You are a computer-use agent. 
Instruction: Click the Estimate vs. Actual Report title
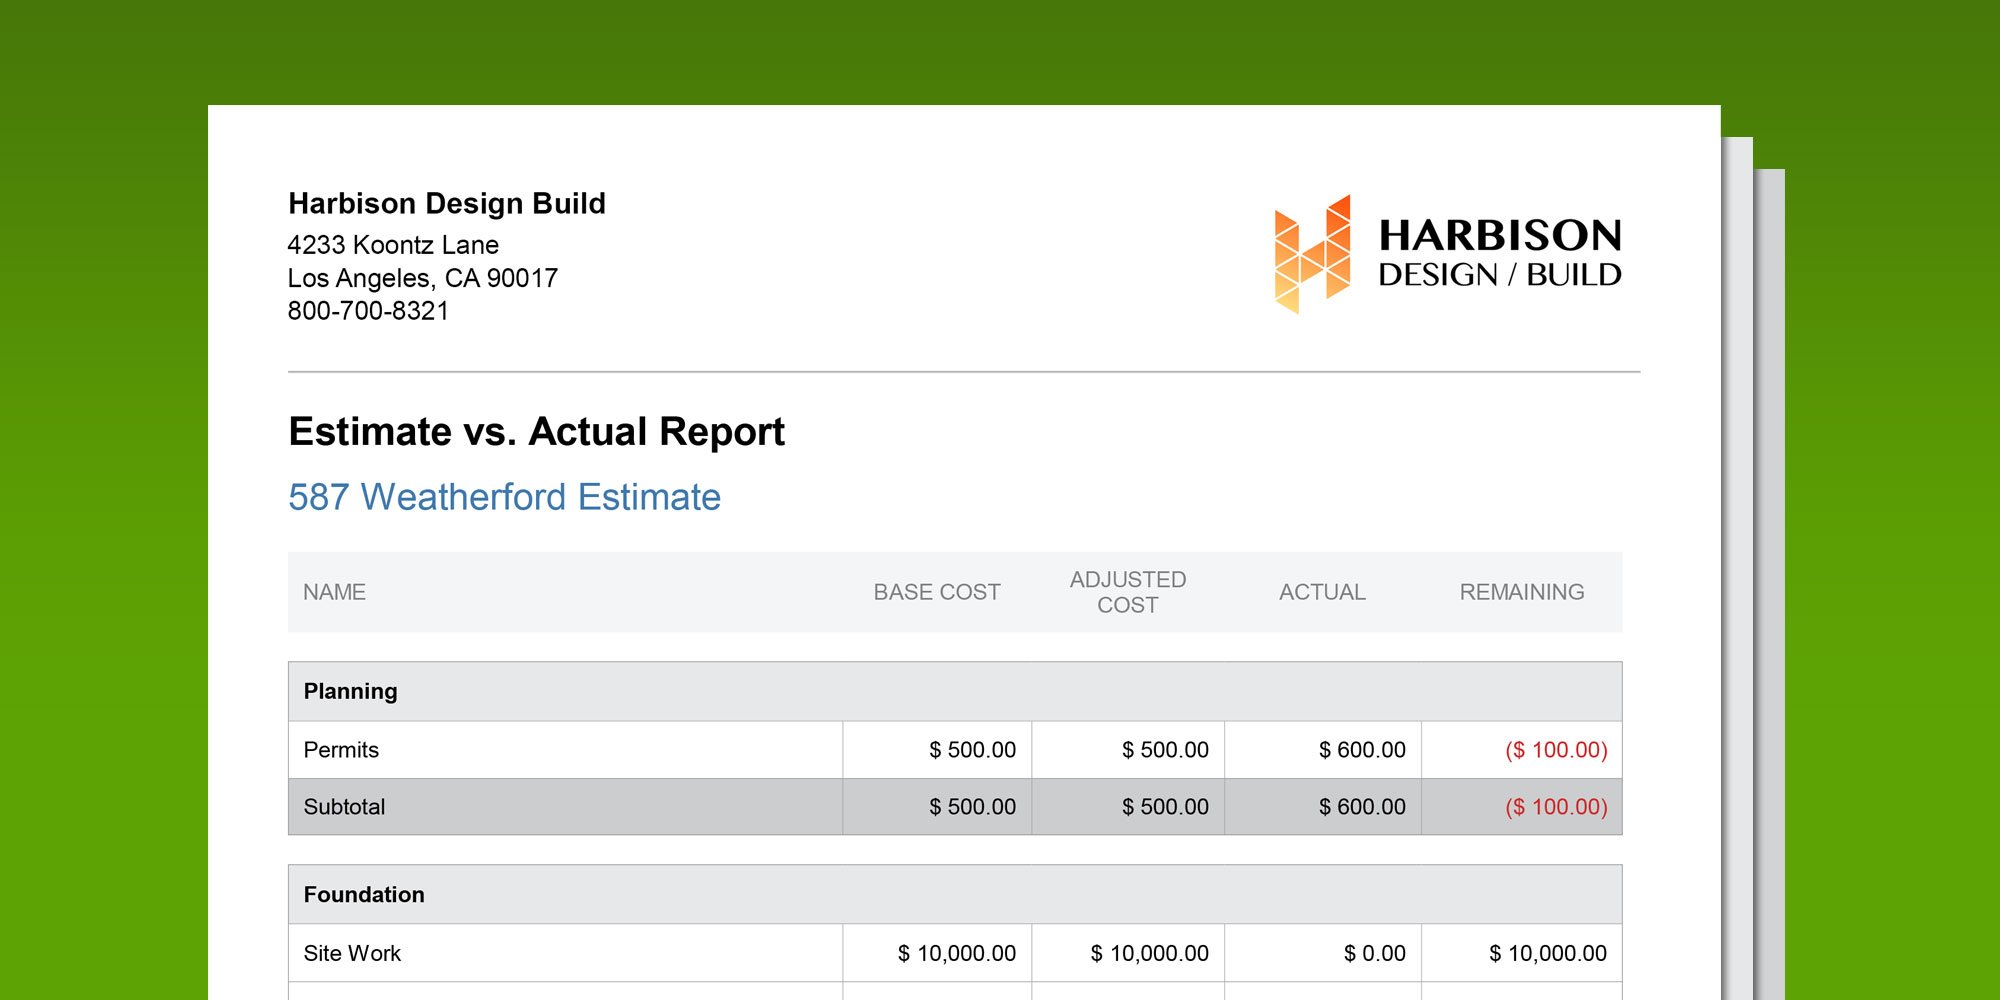pos(537,432)
